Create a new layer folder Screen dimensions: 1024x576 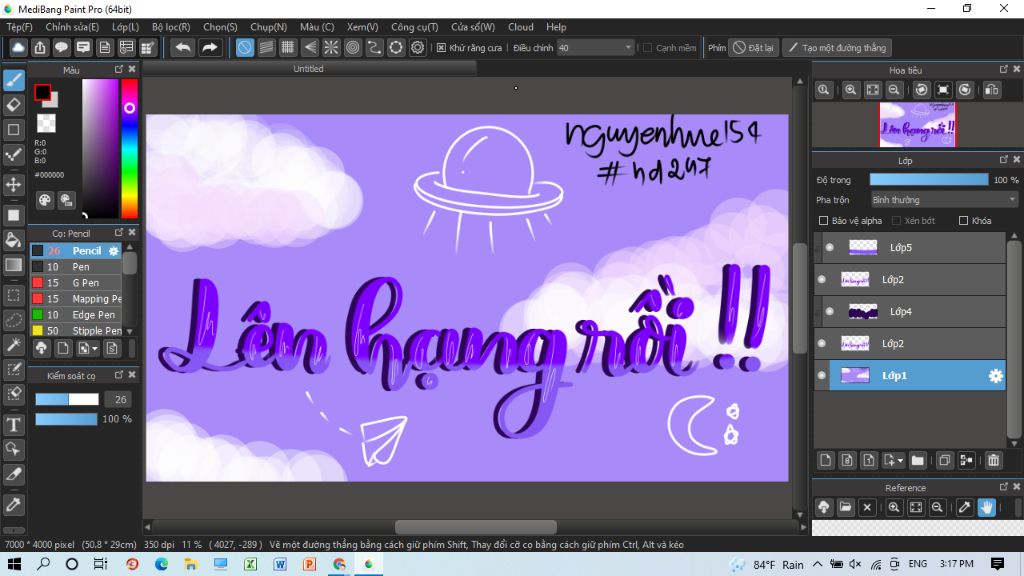(x=918, y=460)
